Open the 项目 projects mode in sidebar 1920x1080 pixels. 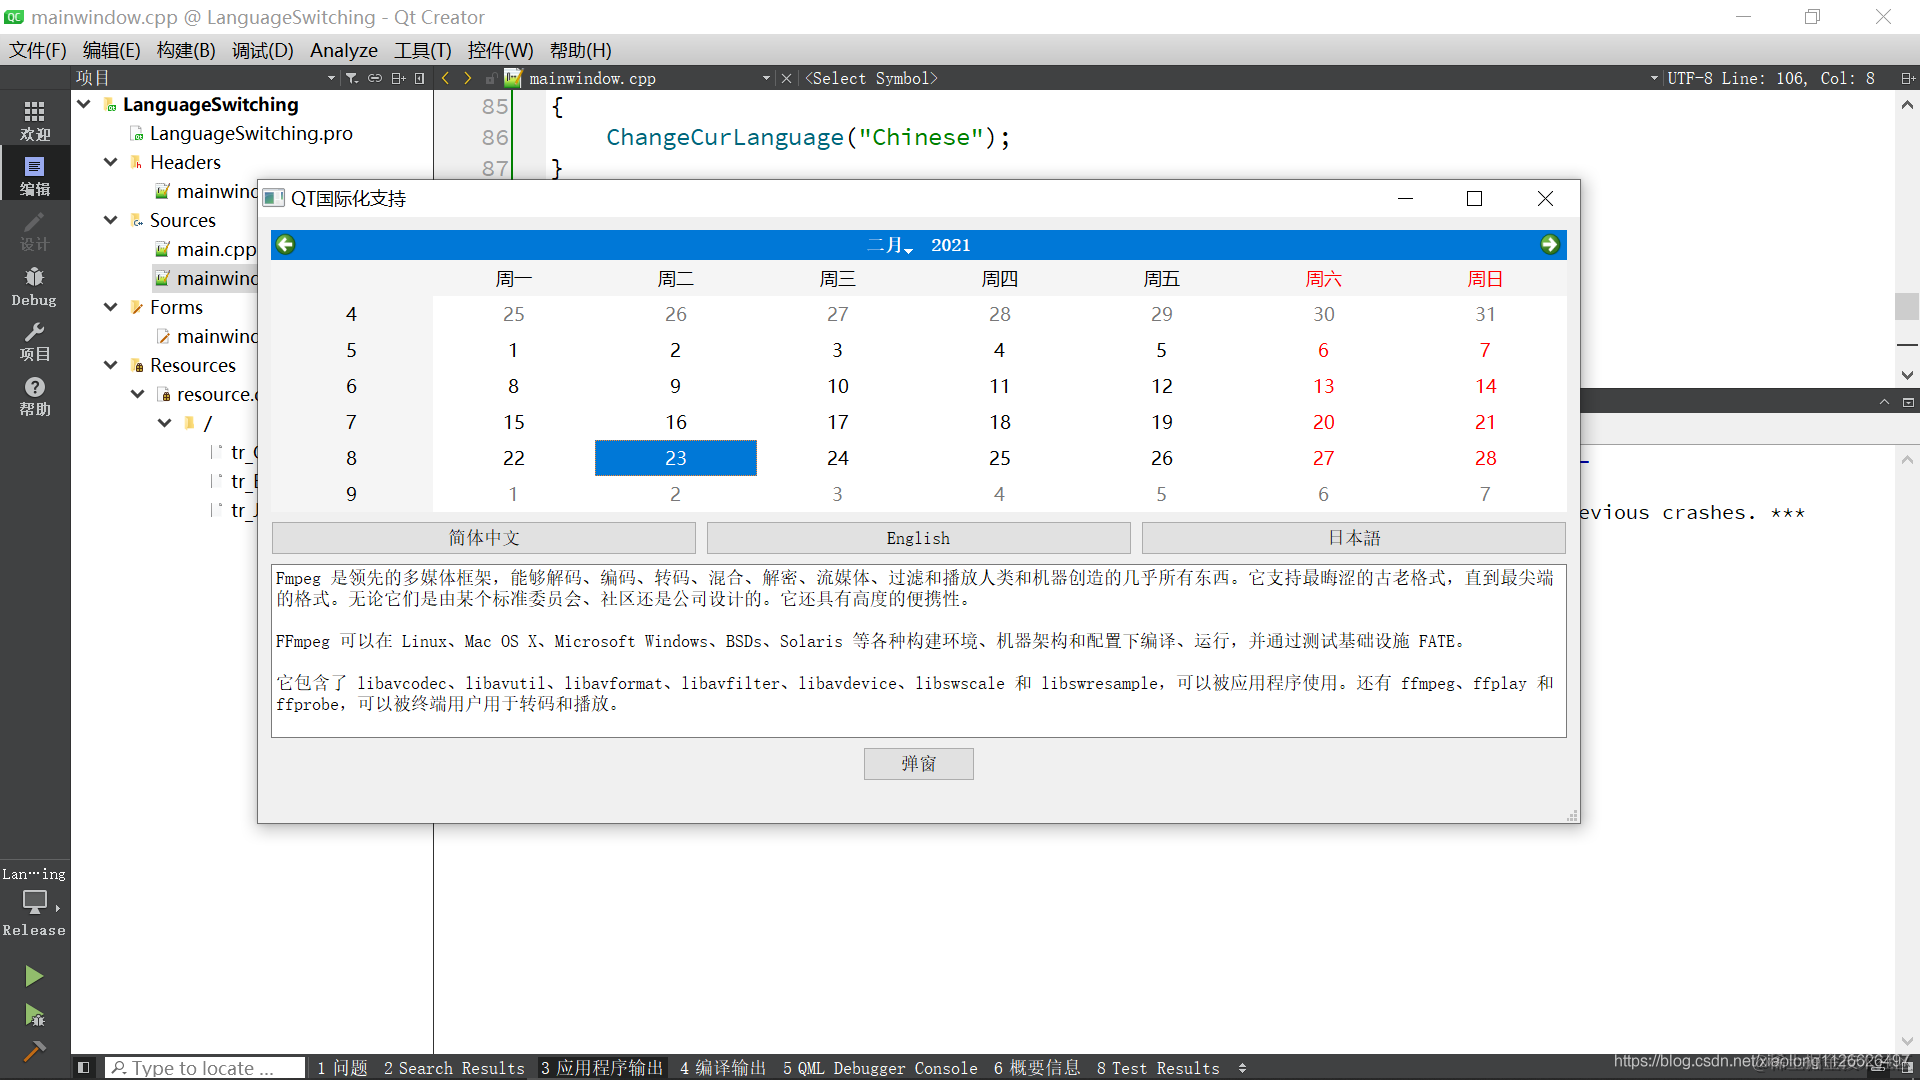click(x=35, y=340)
